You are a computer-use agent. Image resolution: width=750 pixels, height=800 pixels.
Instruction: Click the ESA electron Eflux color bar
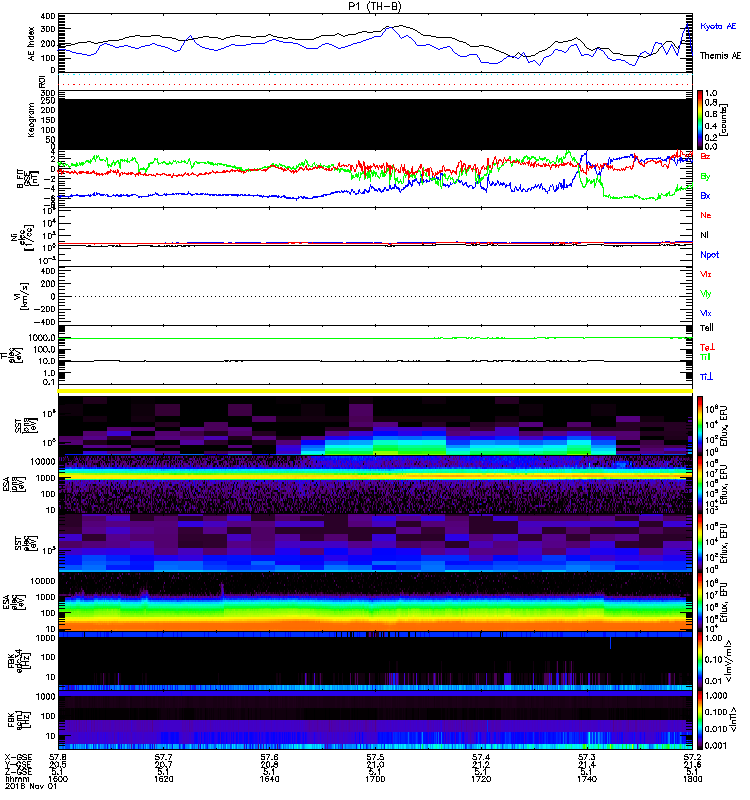pyautogui.click(x=700, y=602)
